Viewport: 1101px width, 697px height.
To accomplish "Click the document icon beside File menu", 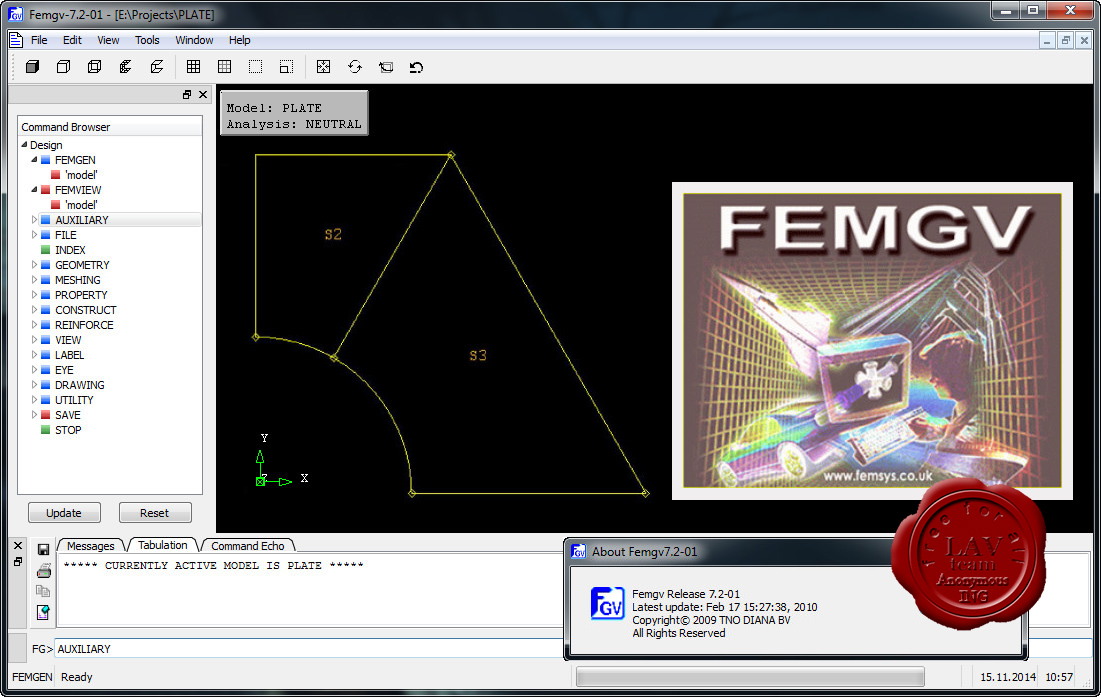I will [16, 40].
